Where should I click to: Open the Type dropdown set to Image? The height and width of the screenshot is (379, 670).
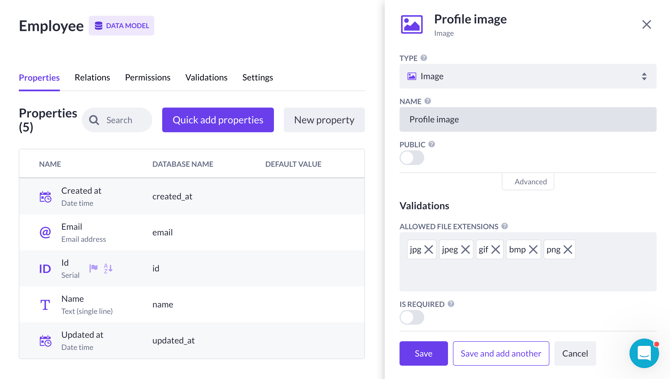coord(528,76)
